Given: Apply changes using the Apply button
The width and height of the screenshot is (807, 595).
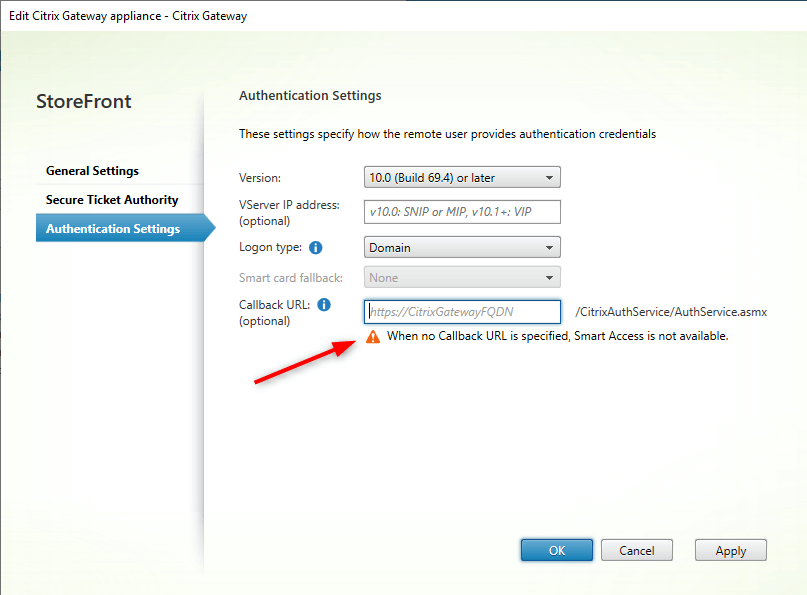Looking at the screenshot, I should tap(730, 549).
